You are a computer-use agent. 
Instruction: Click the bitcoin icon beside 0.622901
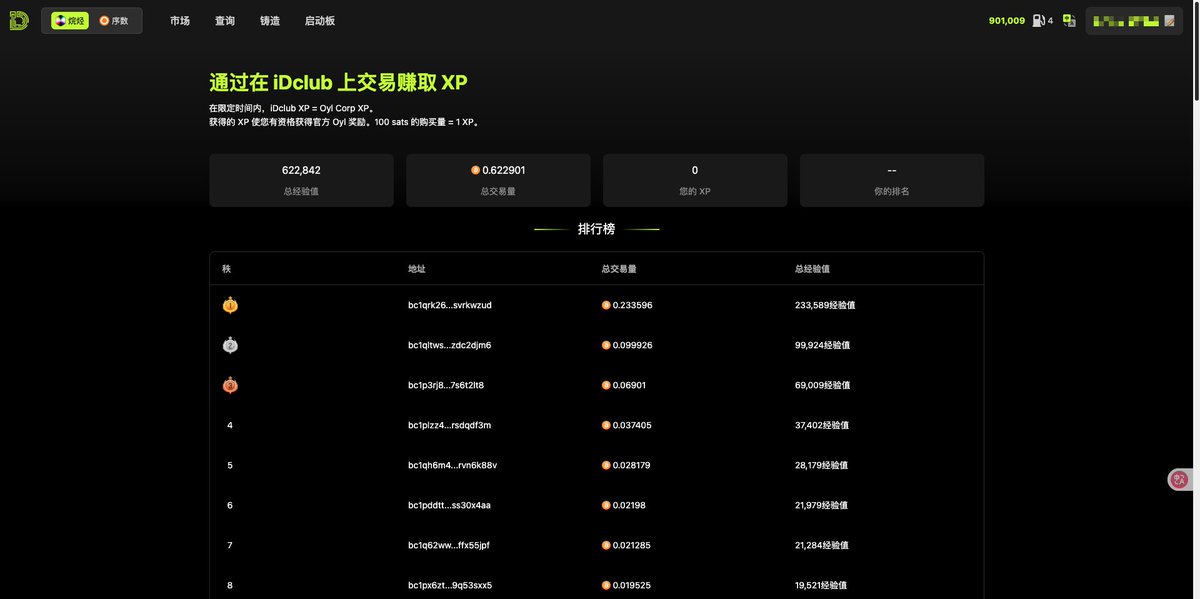click(x=476, y=171)
